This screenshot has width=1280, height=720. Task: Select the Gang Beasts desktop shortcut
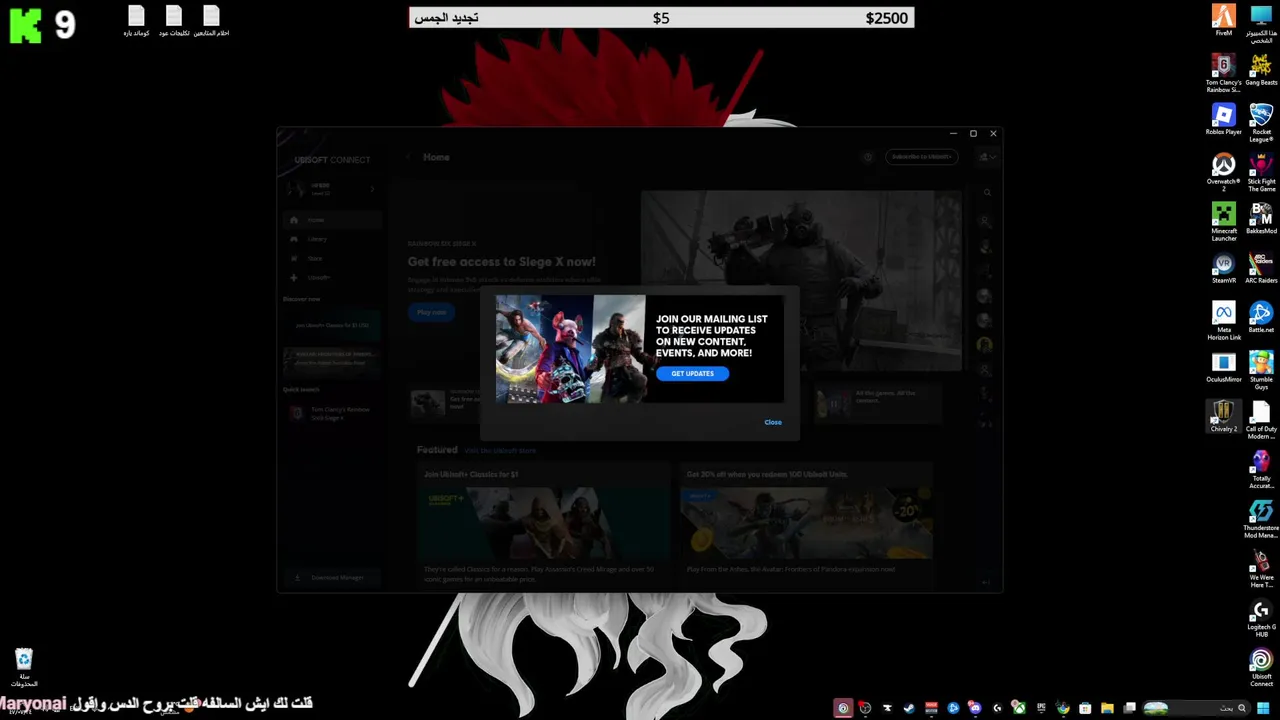tap(1261, 69)
